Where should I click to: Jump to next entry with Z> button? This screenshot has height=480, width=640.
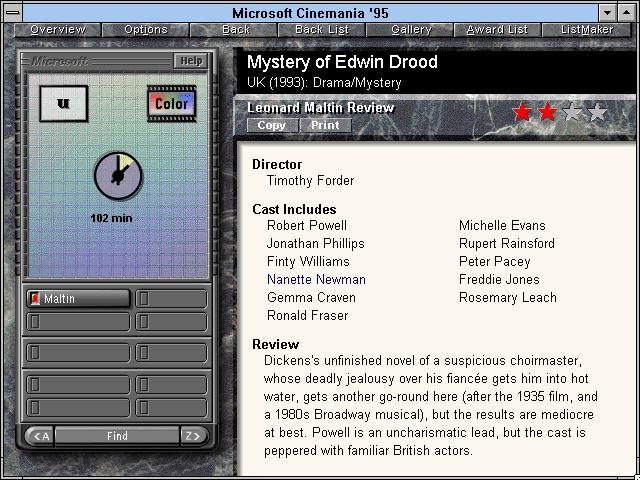point(193,436)
